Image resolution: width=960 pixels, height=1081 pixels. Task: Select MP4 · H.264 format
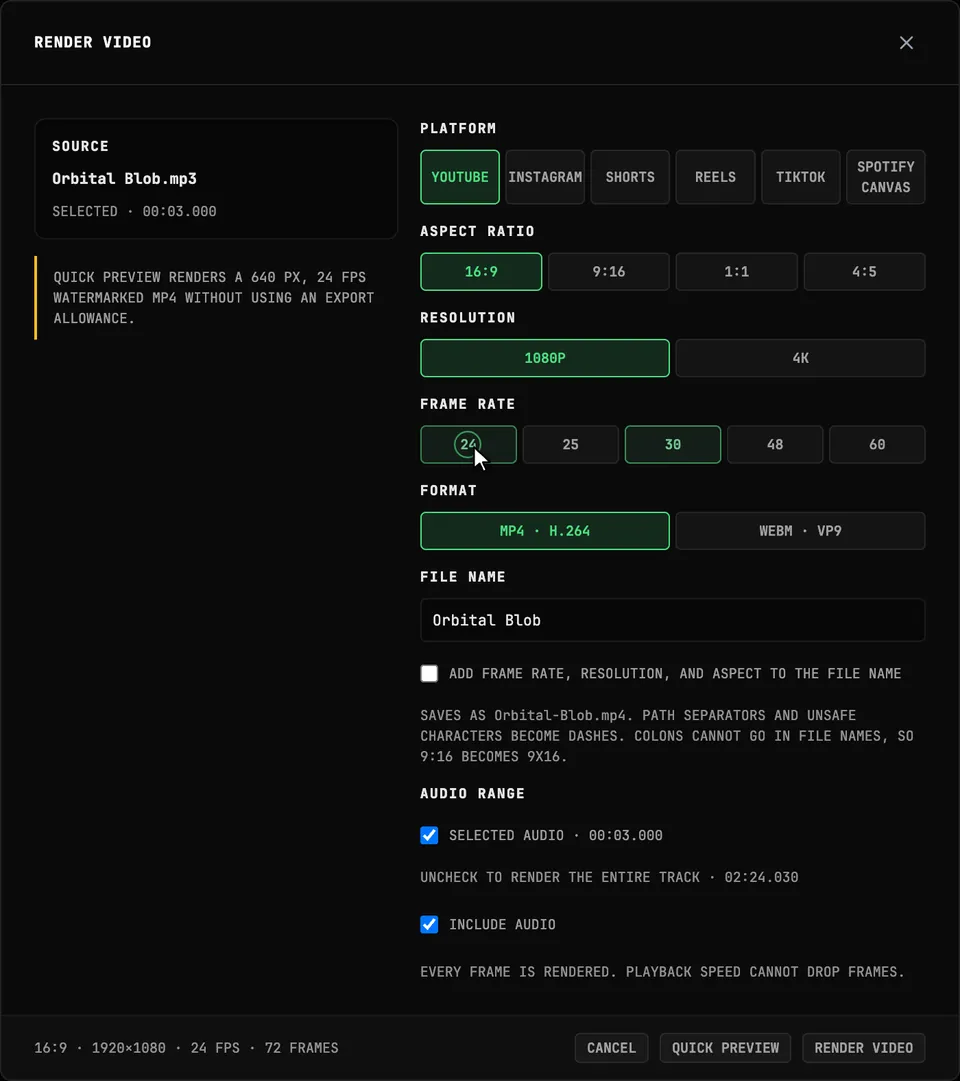(x=545, y=531)
